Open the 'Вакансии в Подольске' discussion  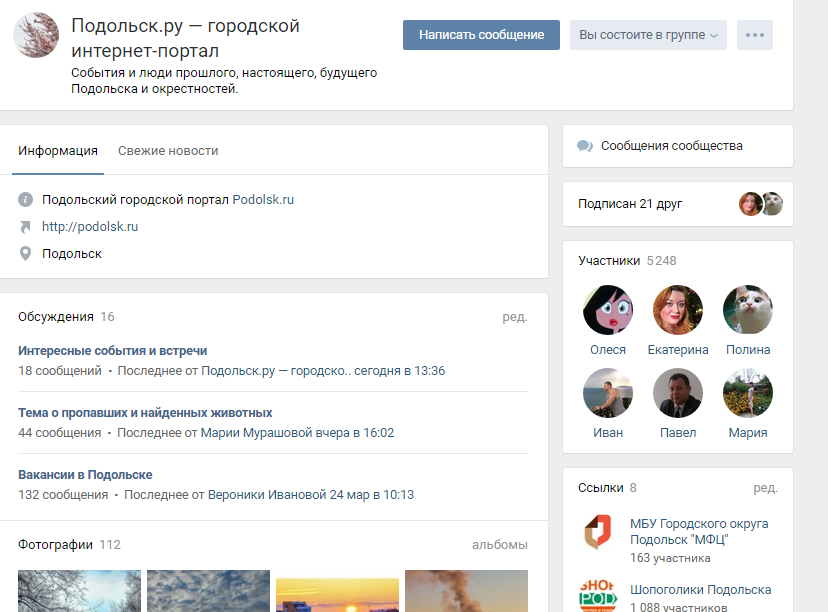point(85,475)
